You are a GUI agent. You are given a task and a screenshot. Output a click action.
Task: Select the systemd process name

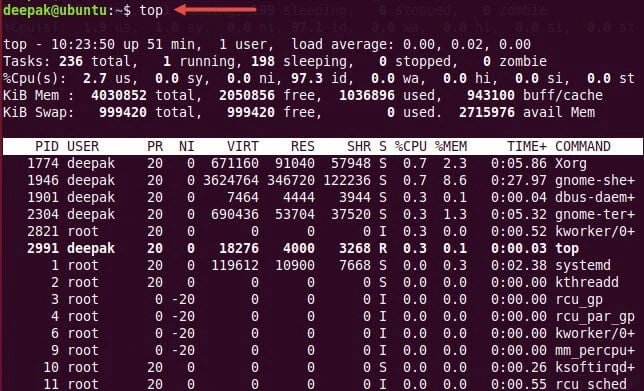point(583,265)
